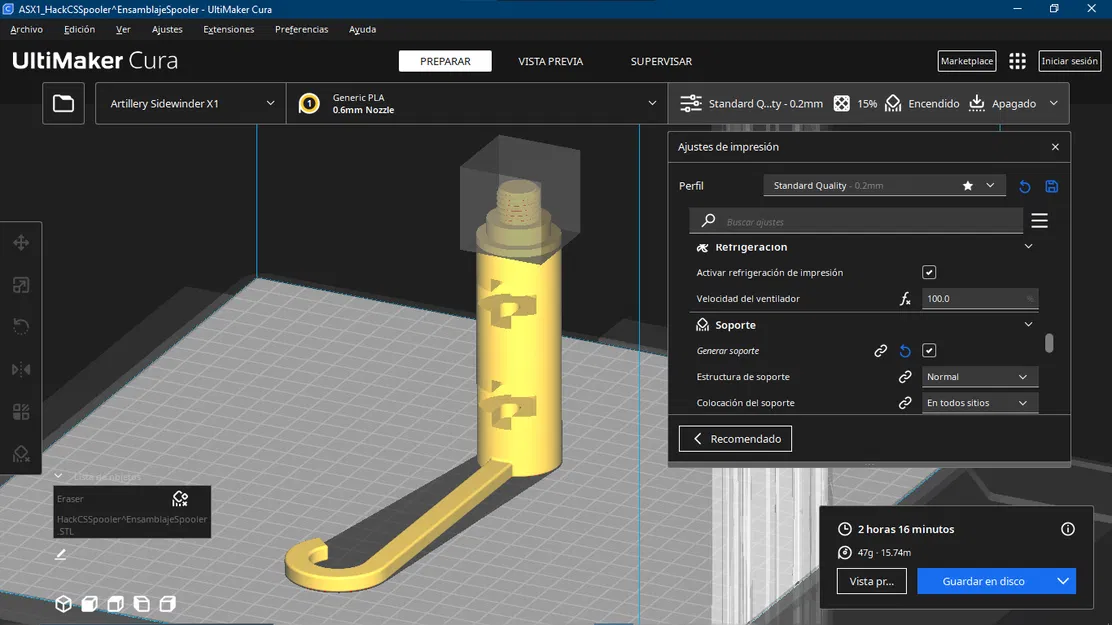Open the Preferencias menu
The width and height of the screenshot is (1112, 625).
(x=301, y=29)
